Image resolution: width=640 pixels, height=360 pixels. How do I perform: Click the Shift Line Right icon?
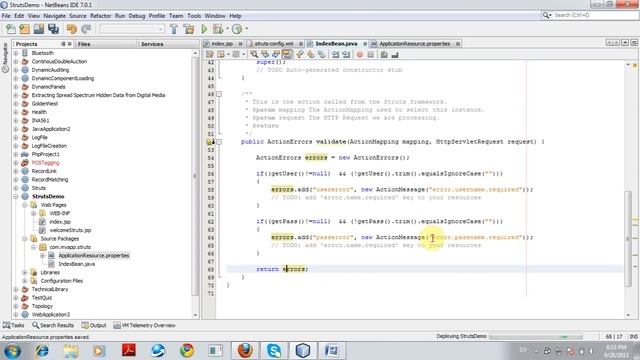pos(346,54)
